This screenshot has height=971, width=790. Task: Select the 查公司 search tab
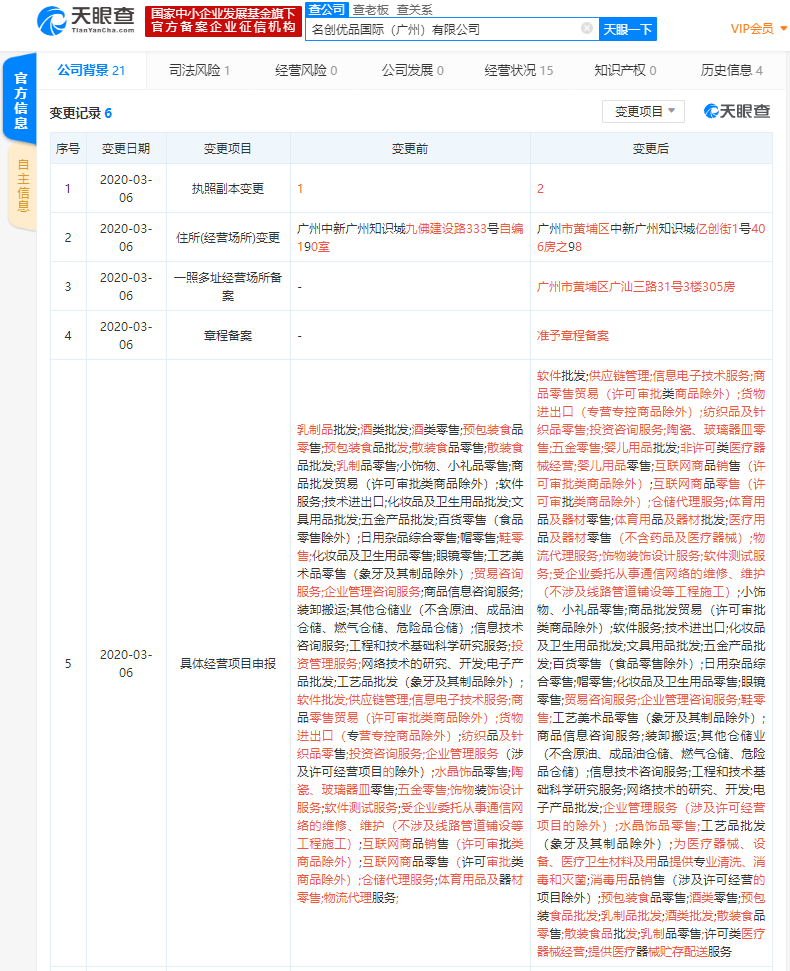tap(327, 9)
